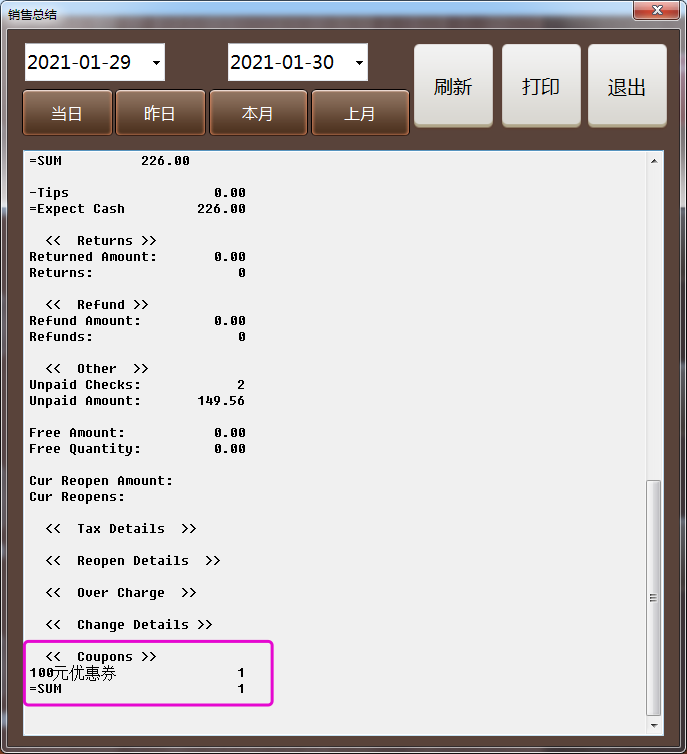Viewport: 687px width, 754px height.
Task: Click the 打印 print button
Action: pos(541,86)
